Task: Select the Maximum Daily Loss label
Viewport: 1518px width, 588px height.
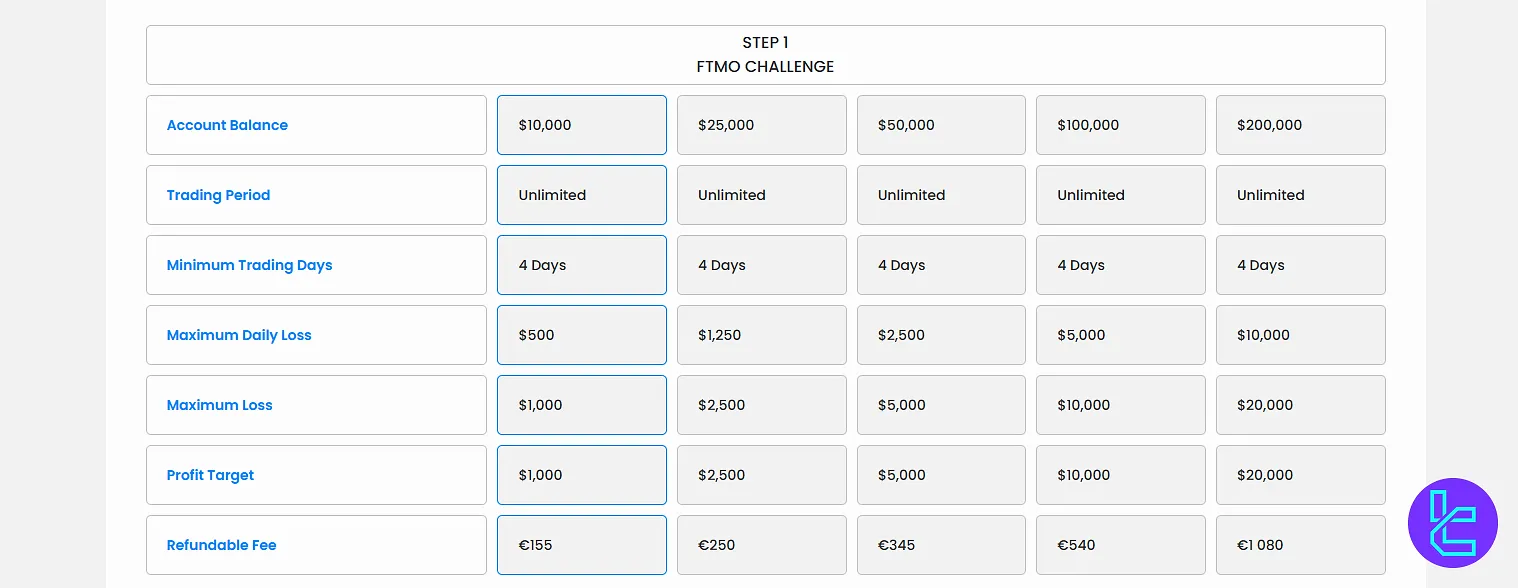Action: pyautogui.click(x=239, y=335)
